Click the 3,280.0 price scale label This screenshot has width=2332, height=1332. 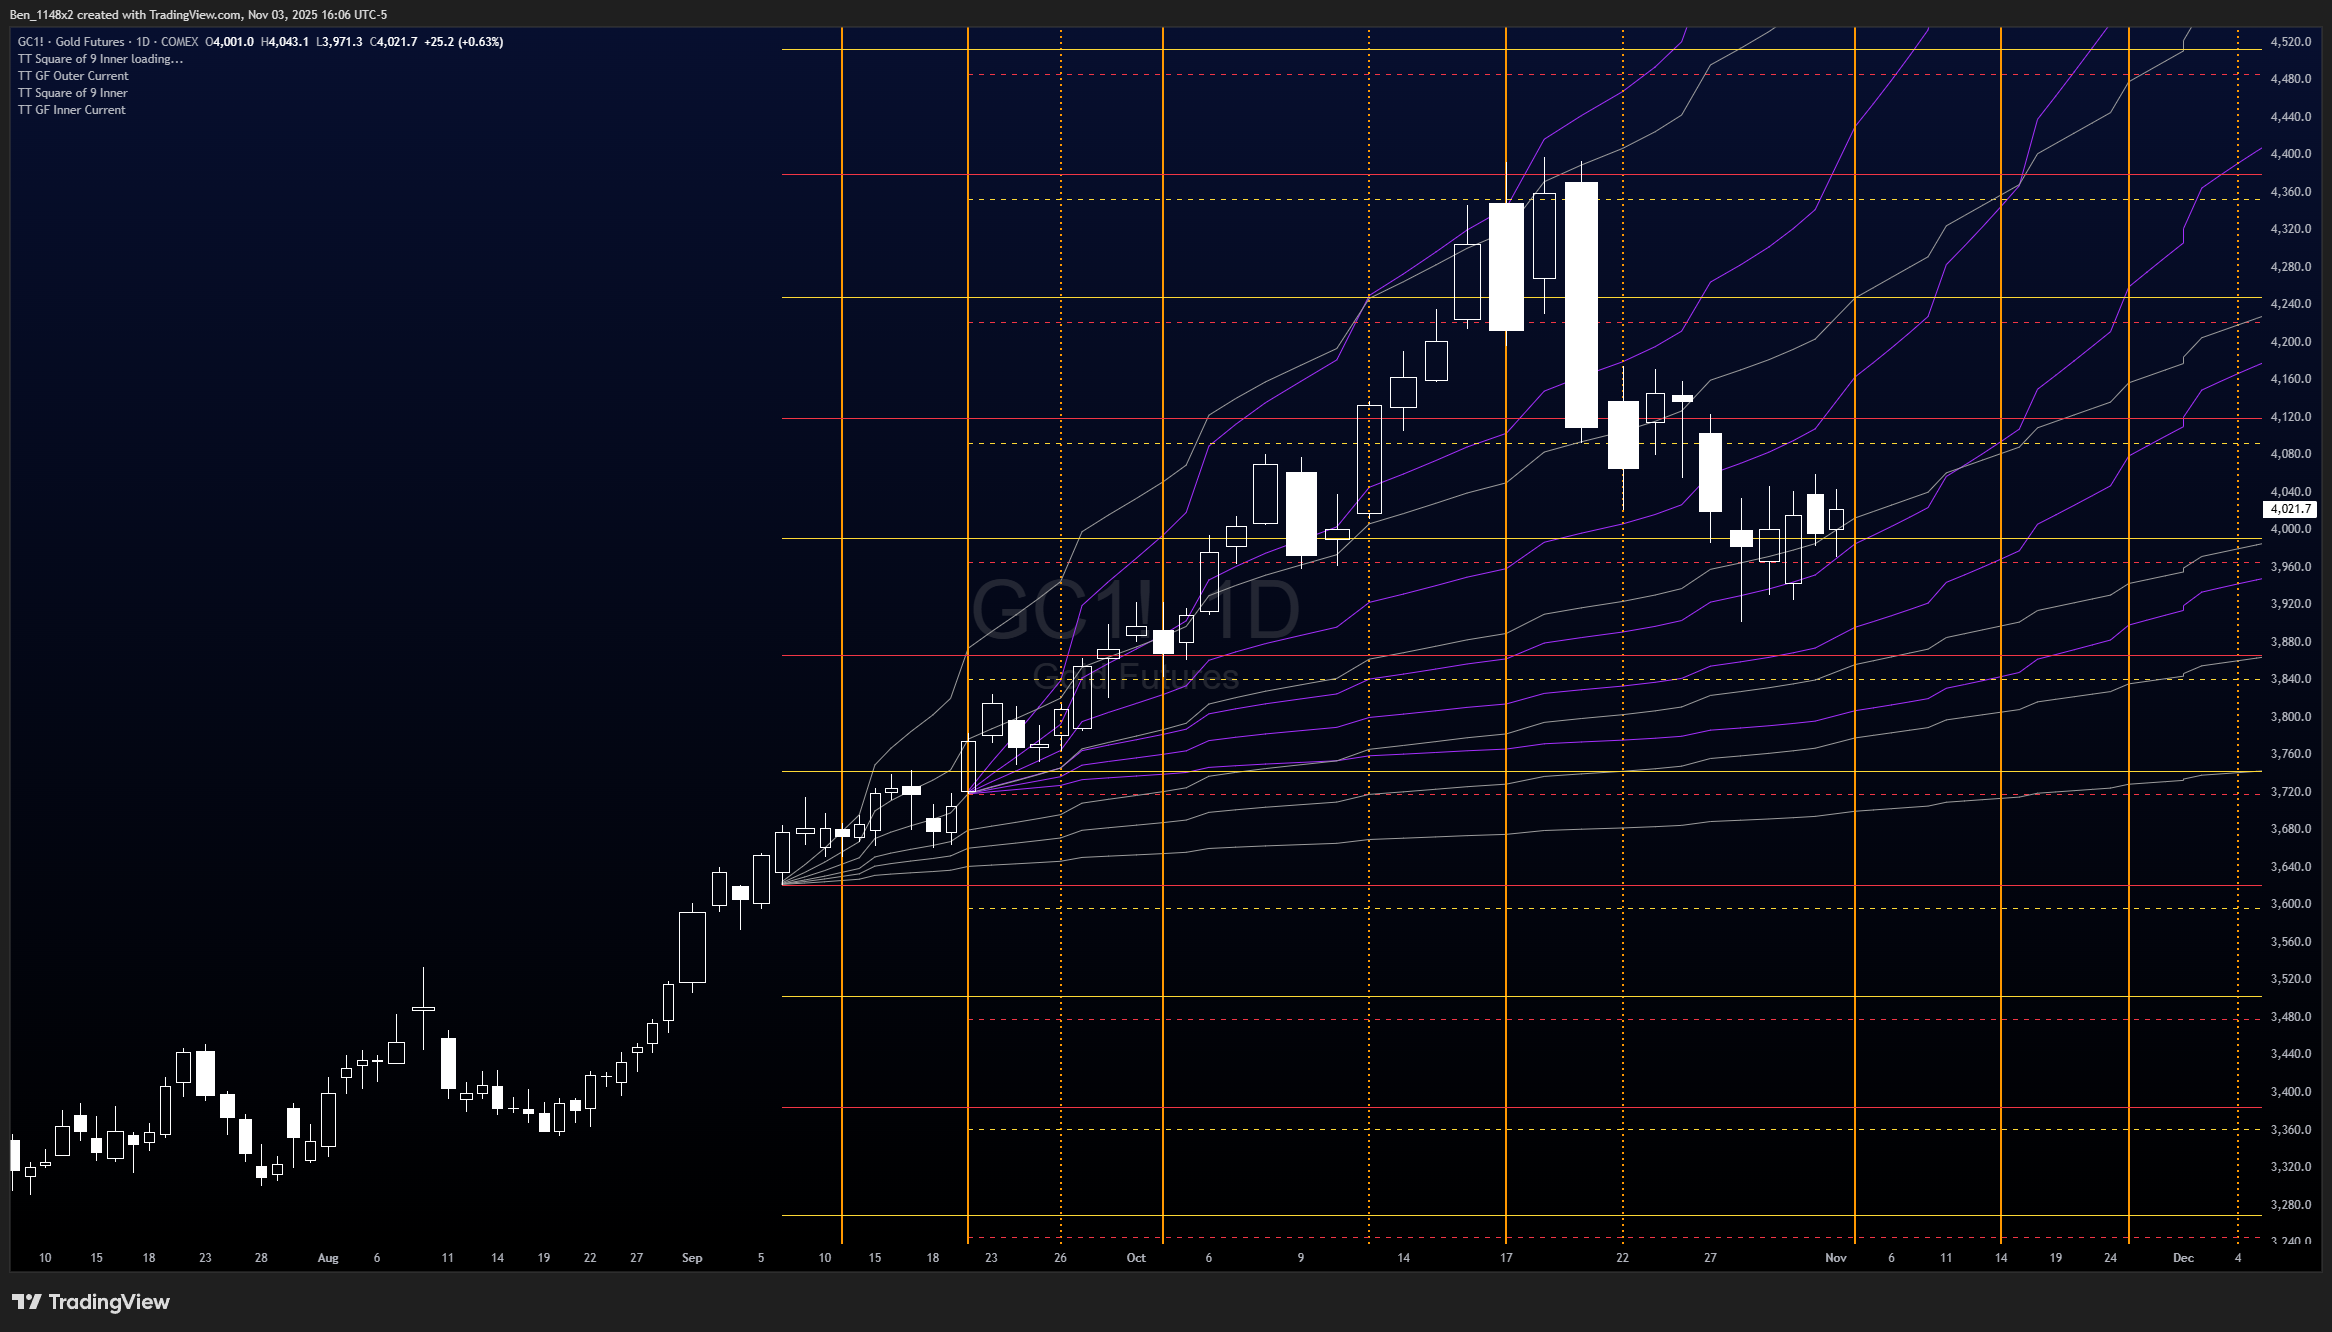2290,1204
